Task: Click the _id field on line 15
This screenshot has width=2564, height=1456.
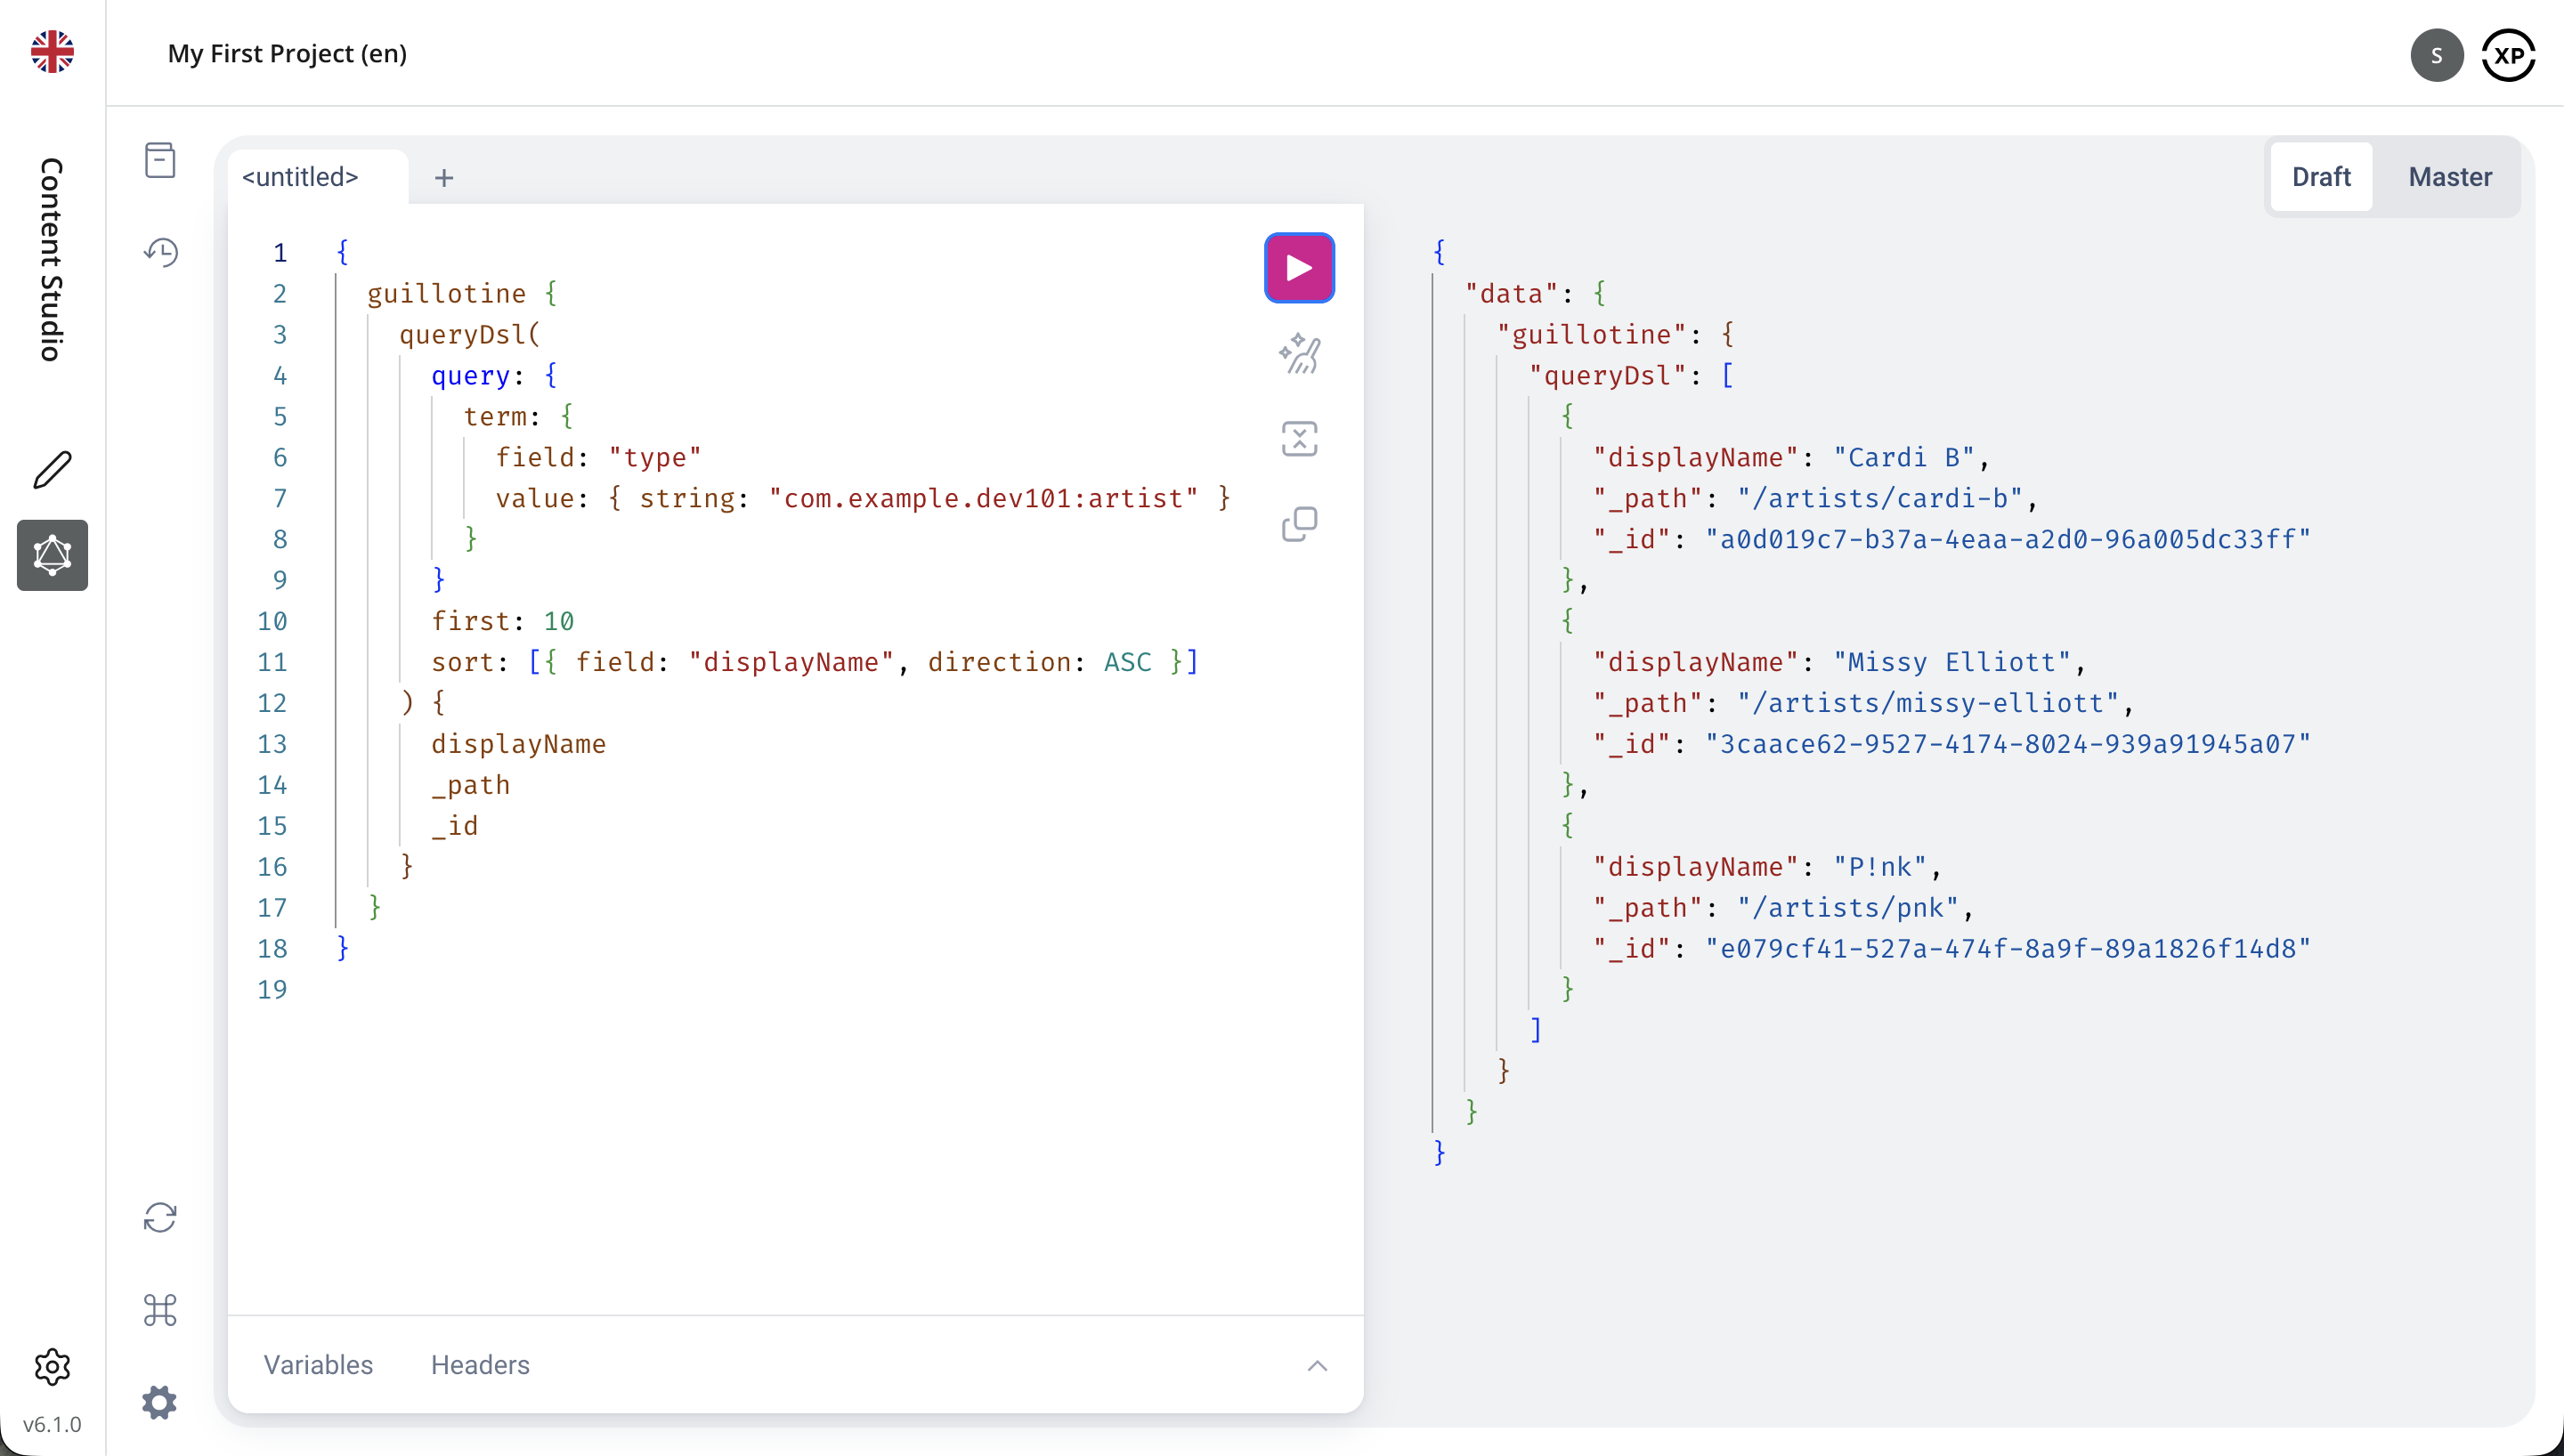Action: 454,826
